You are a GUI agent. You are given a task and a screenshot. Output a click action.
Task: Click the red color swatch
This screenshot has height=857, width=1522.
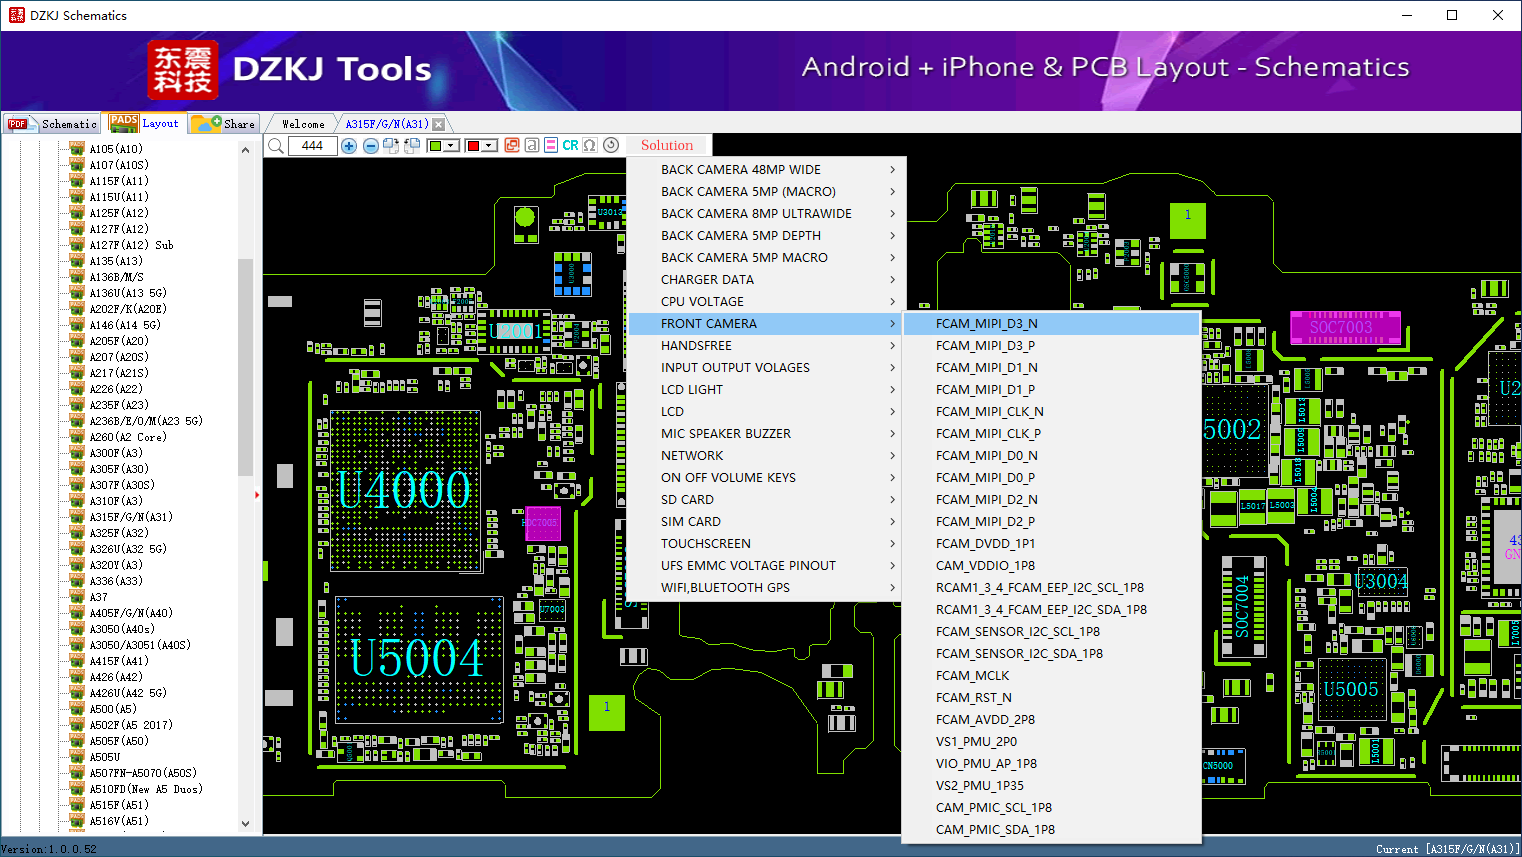(x=473, y=146)
